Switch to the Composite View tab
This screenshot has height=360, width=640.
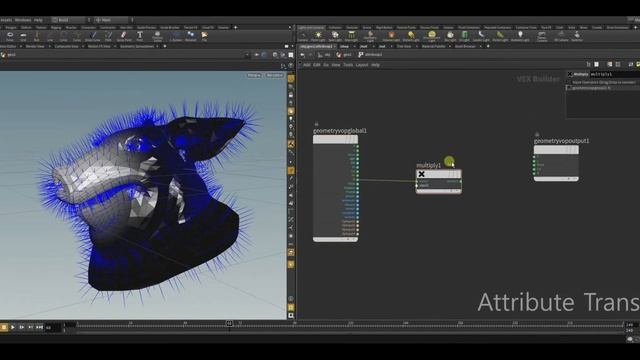tap(66, 46)
